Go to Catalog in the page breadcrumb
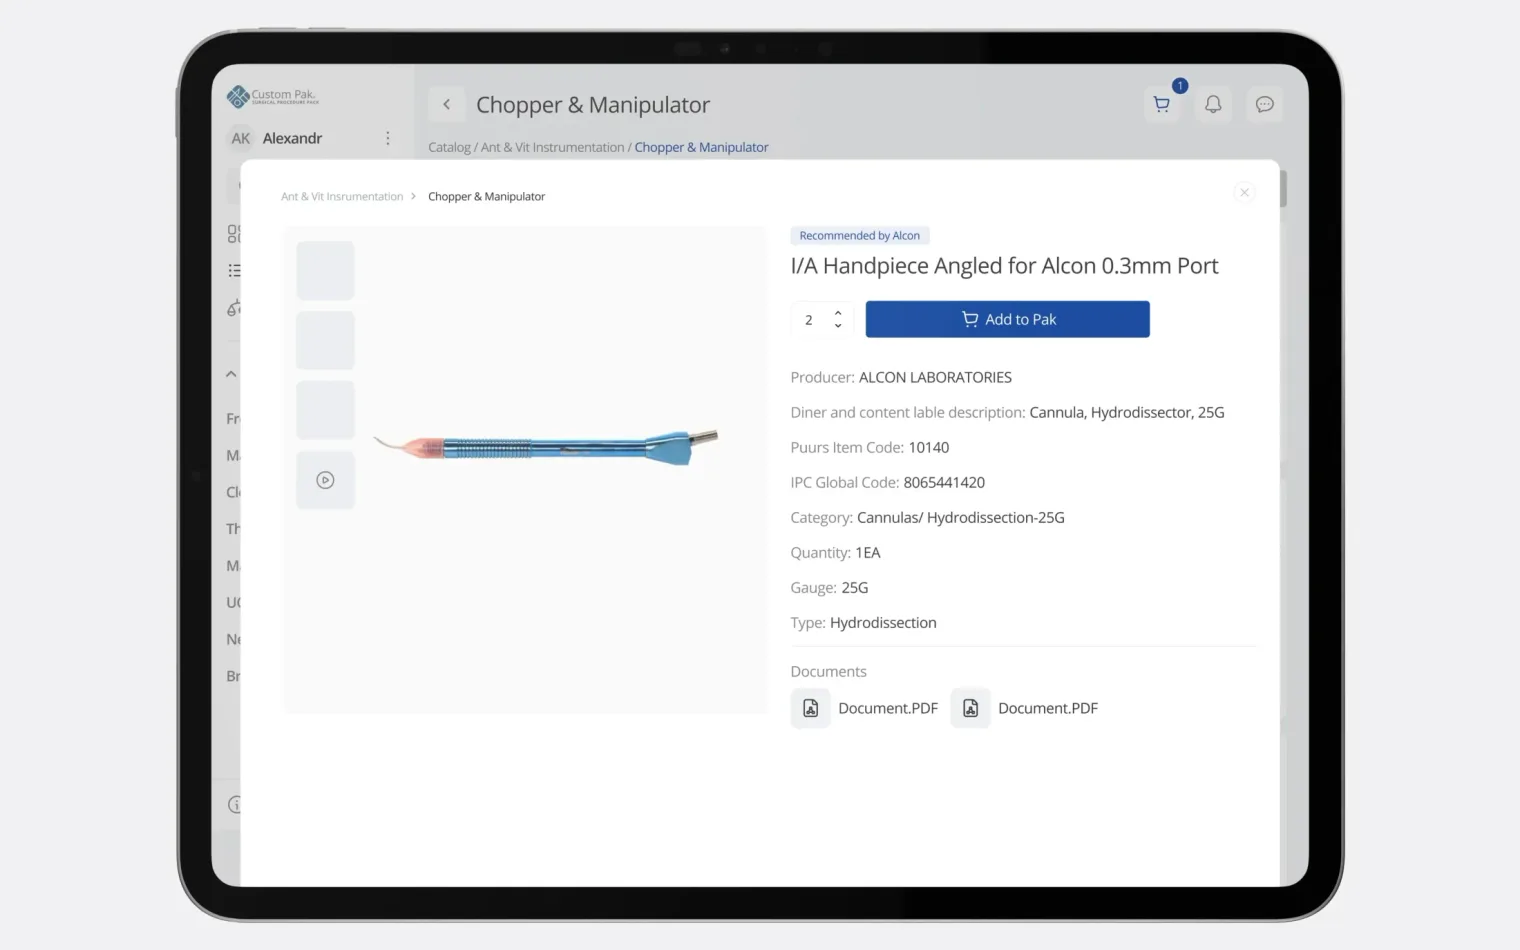The image size is (1520, 950). [x=449, y=147]
